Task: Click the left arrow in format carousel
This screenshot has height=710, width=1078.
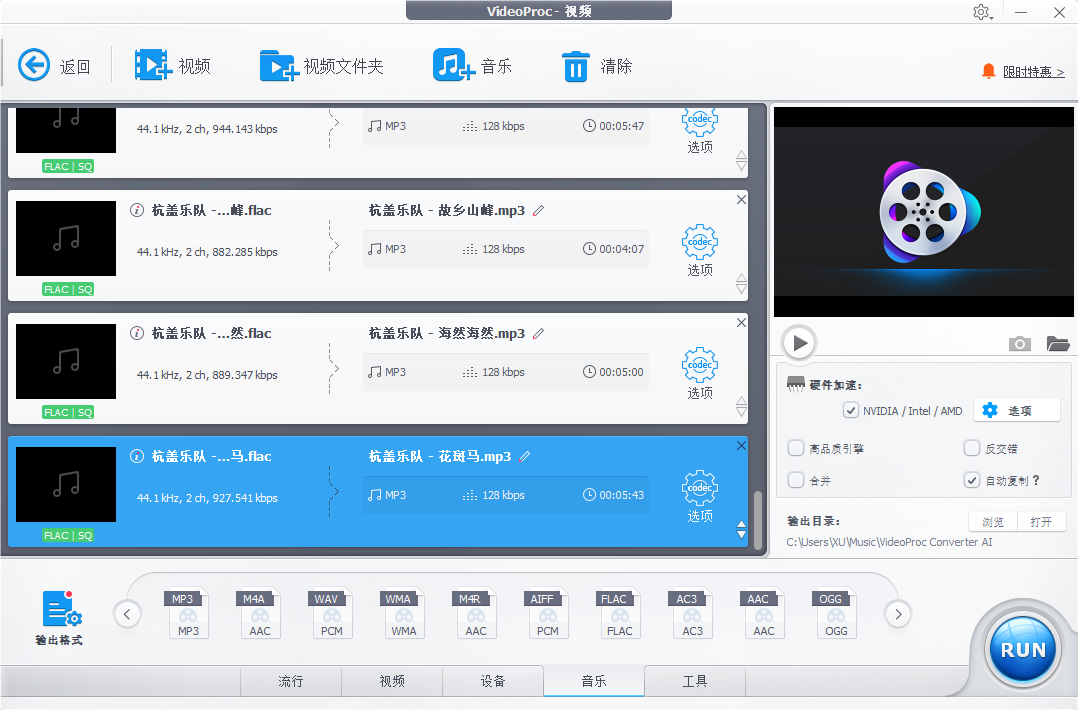Action: [x=127, y=614]
